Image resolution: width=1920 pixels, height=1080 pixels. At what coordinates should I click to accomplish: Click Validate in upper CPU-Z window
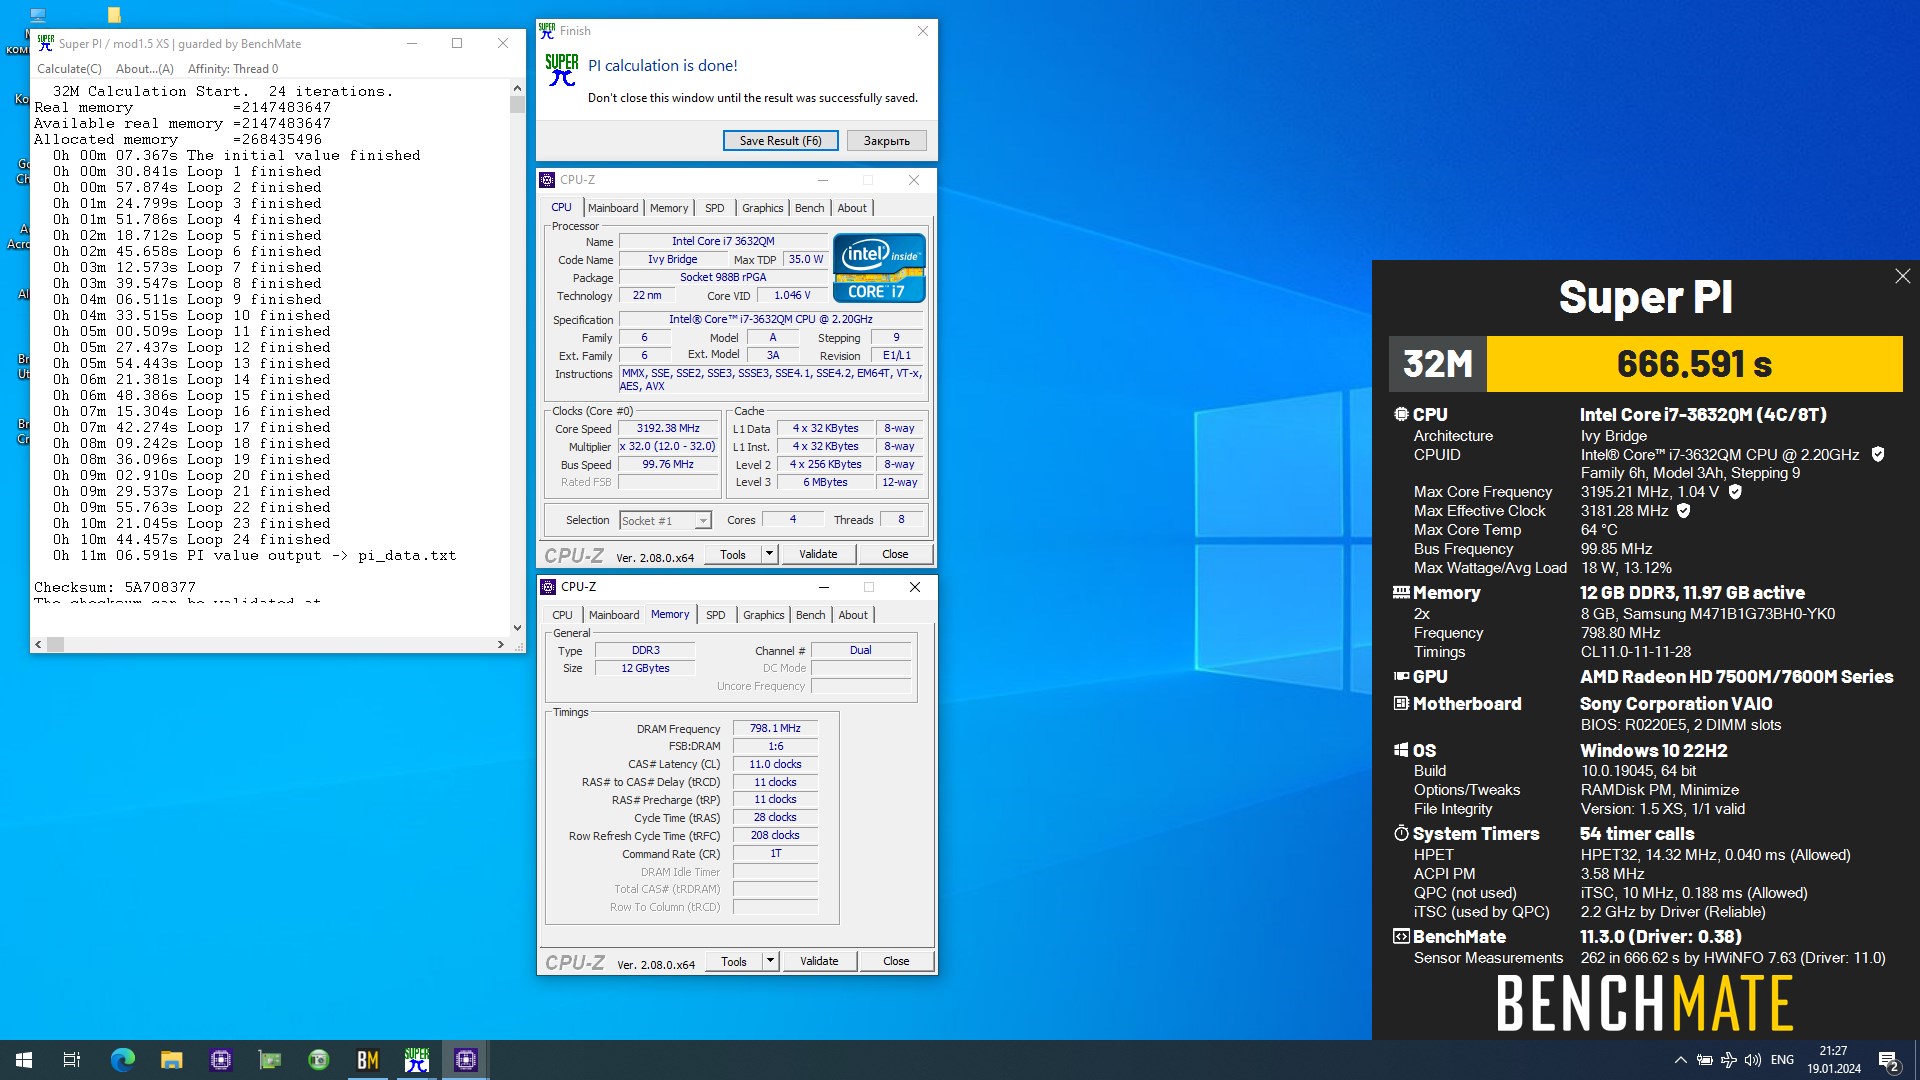pyautogui.click(x=818, y=554)
